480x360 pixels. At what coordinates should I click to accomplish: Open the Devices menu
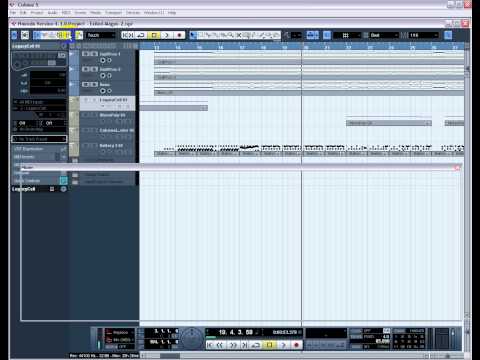coord(133,13)
